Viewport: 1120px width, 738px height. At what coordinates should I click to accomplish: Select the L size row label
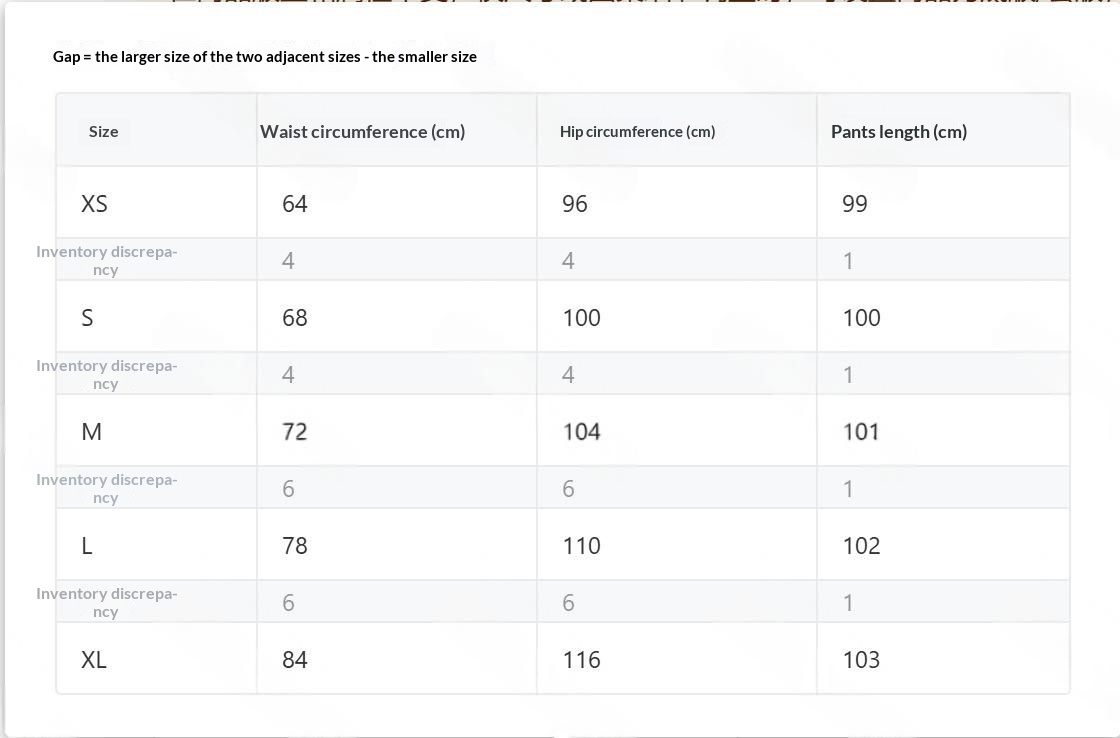tap(86, 546)
